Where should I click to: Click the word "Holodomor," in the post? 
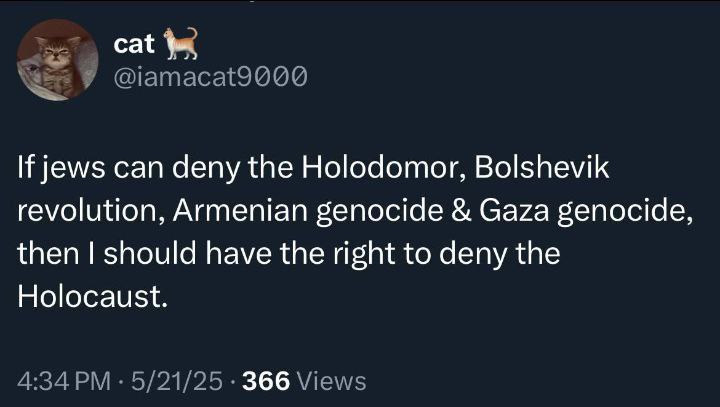tap(384, 167)
